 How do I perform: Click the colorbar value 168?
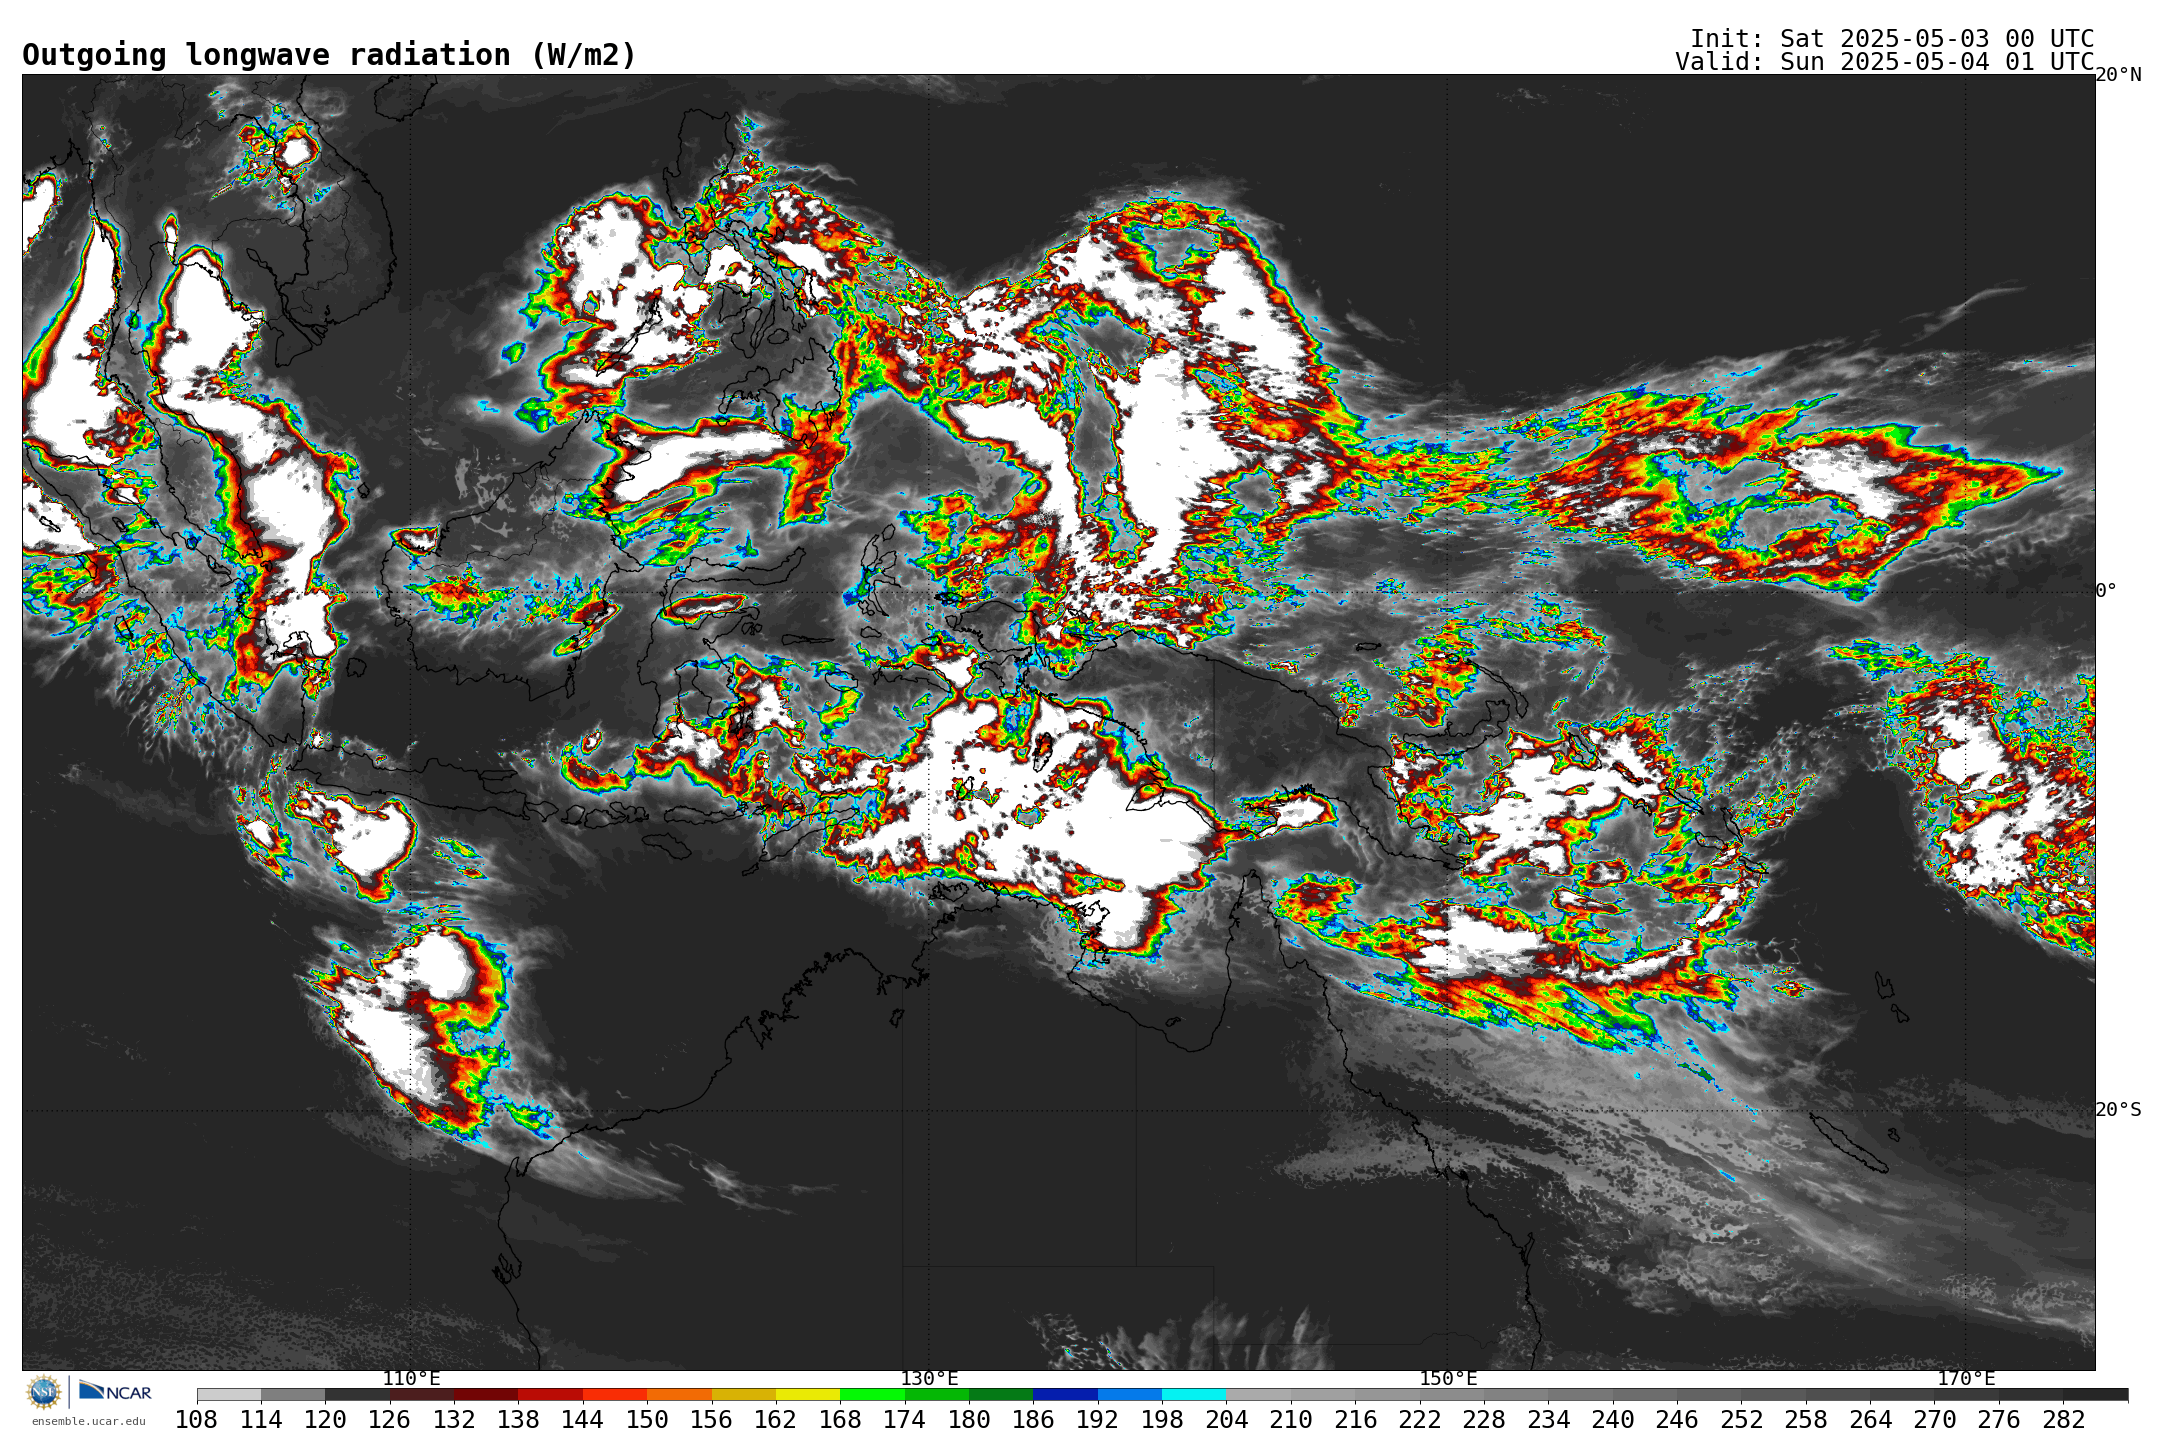[x=840, y=1420]
